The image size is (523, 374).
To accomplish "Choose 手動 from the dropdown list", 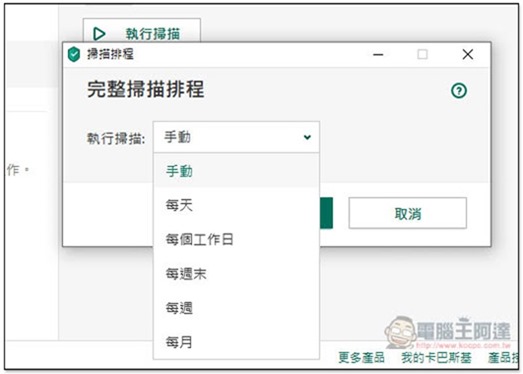I will point(236,171).
